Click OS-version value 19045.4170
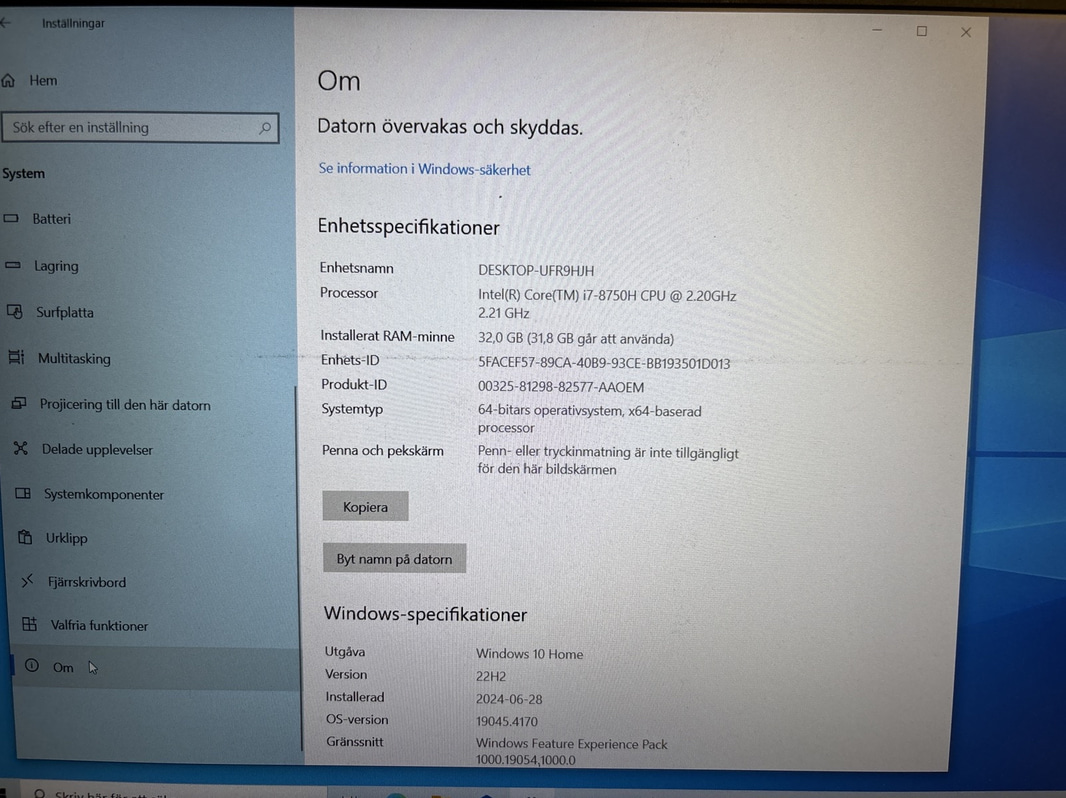Viewport: 1066px width, 798px height. pyautogui.click(x=506, y=721)
